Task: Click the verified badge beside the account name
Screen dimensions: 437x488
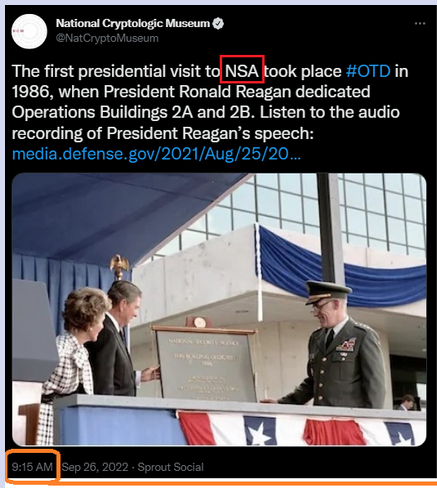Action: [x=218, y=24]
